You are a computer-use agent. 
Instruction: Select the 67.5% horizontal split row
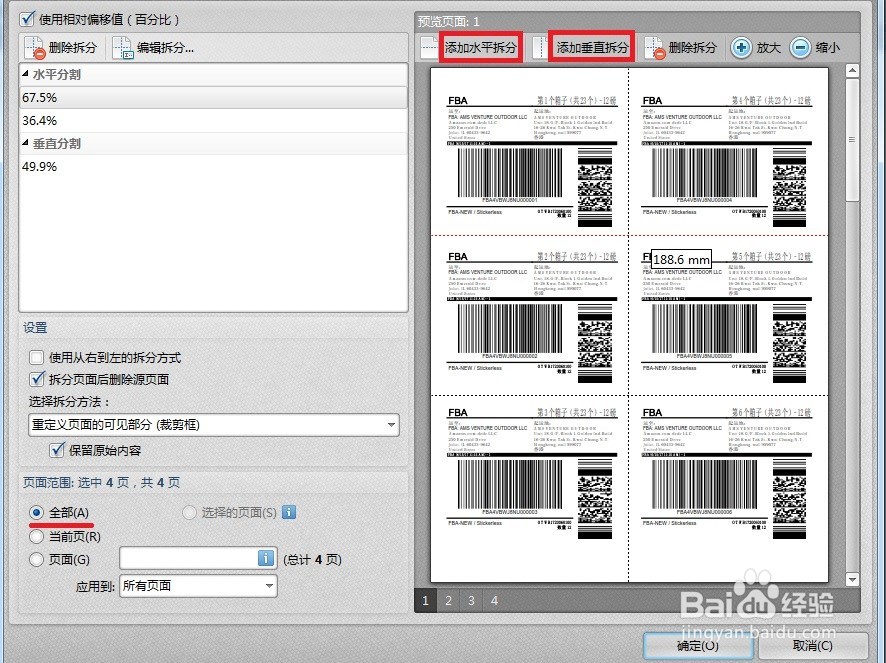click(214, 97)
